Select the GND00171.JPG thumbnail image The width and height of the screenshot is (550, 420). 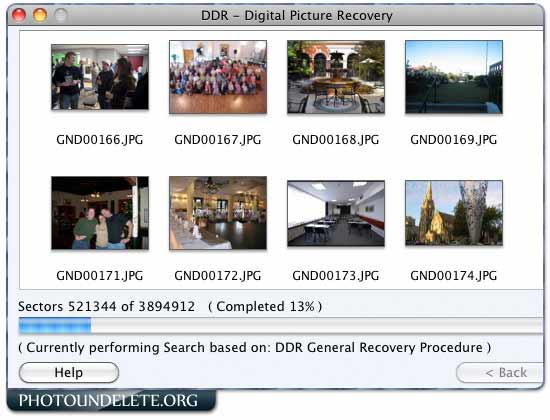[100, 213]
